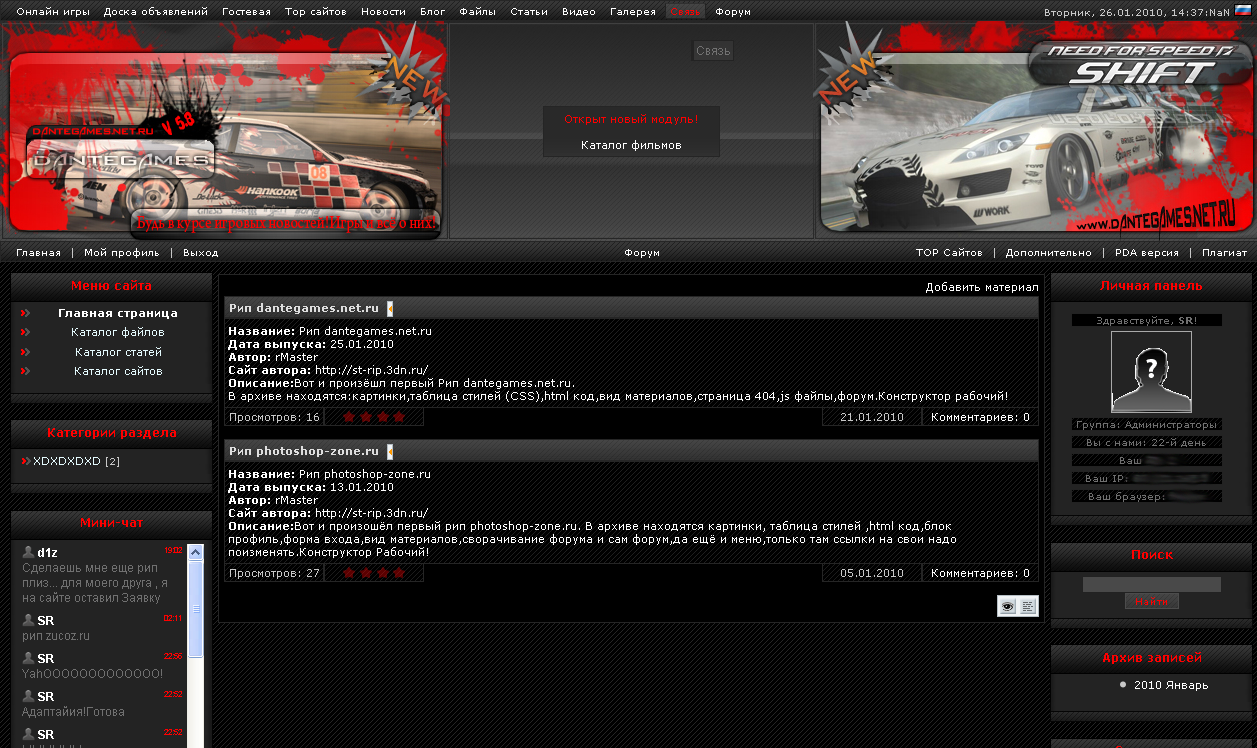1257x748 pixels.
Task: Open the XDXDXDXD category
Action: [67, 462]
